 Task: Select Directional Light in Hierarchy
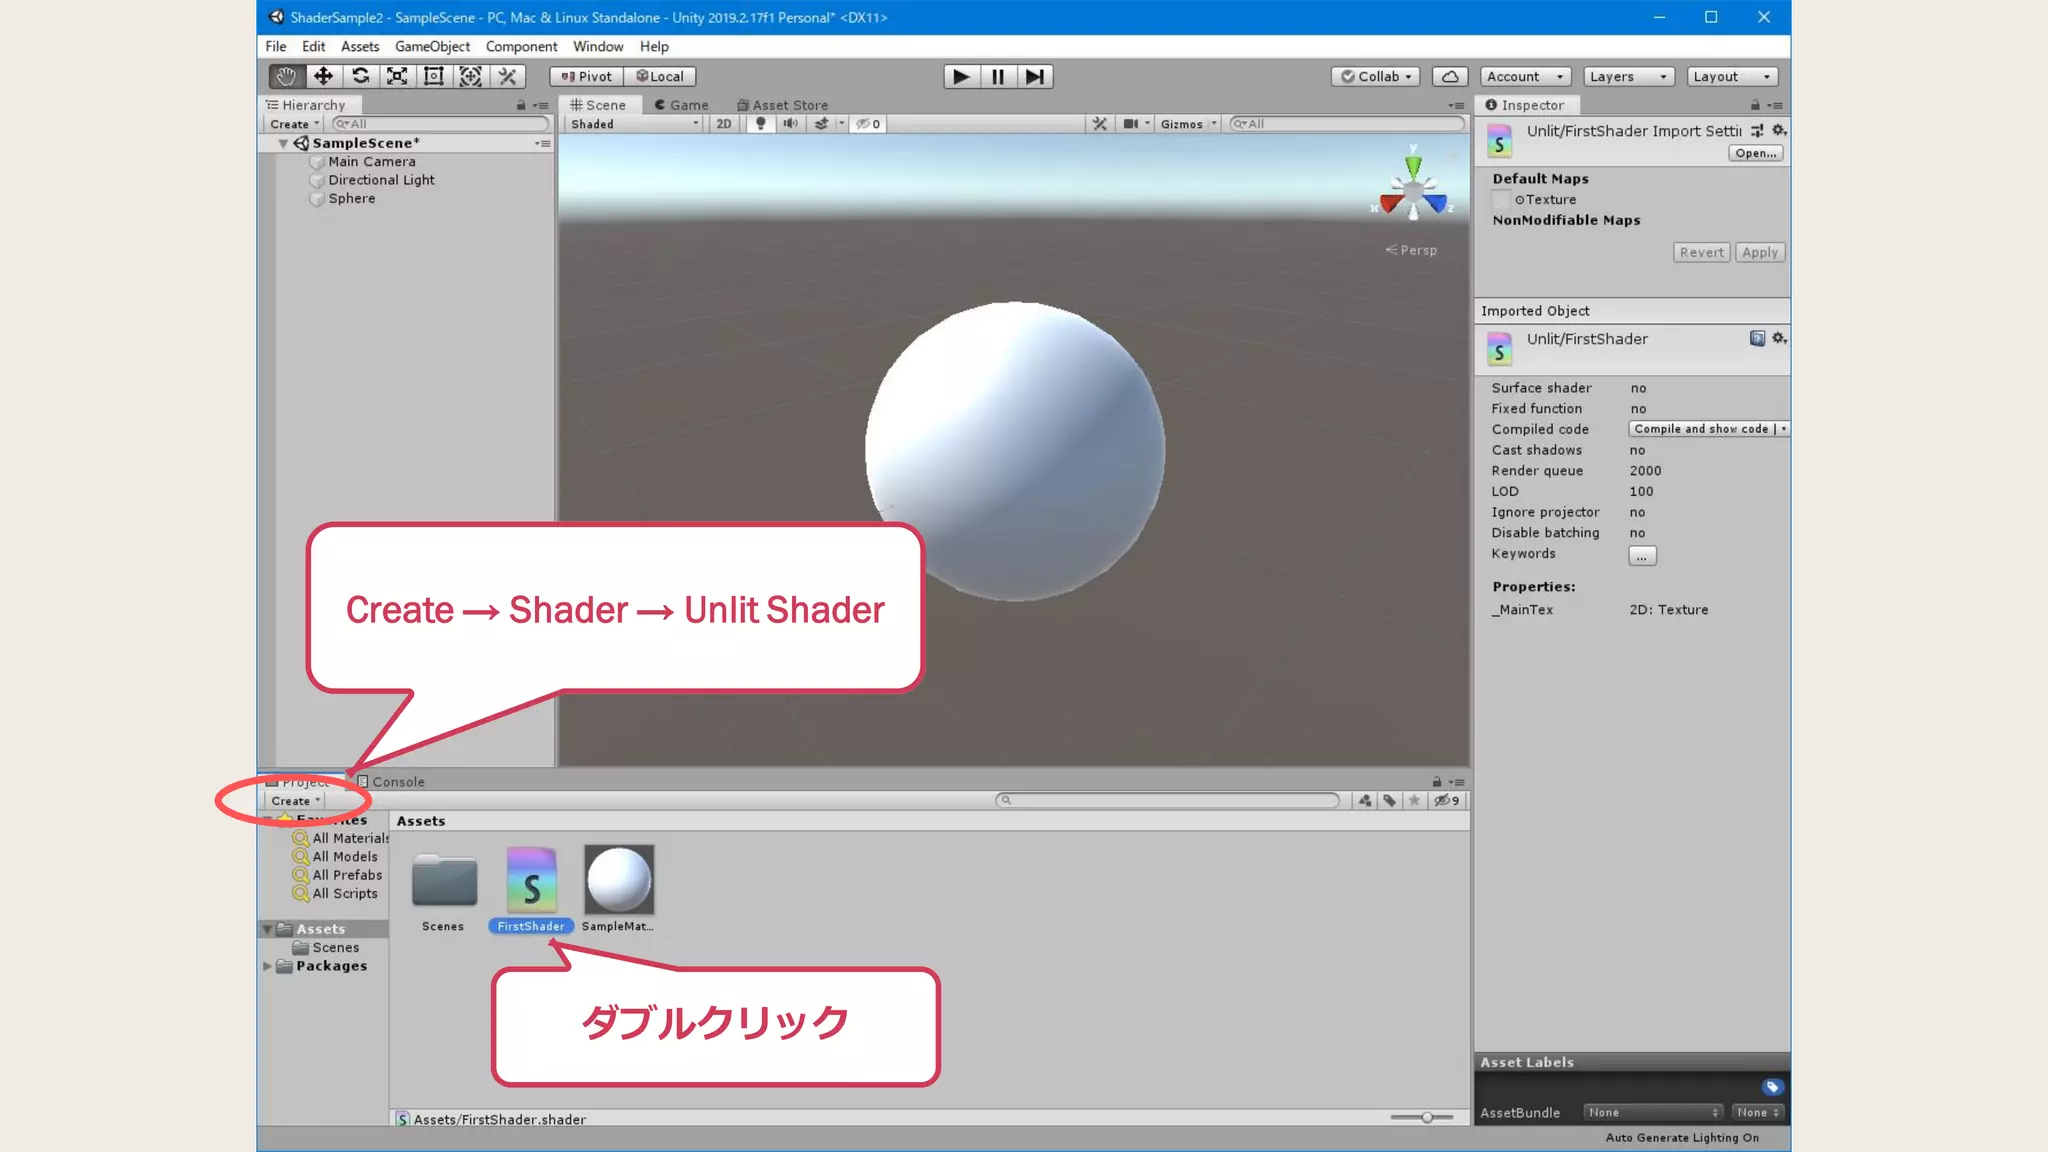381,180
